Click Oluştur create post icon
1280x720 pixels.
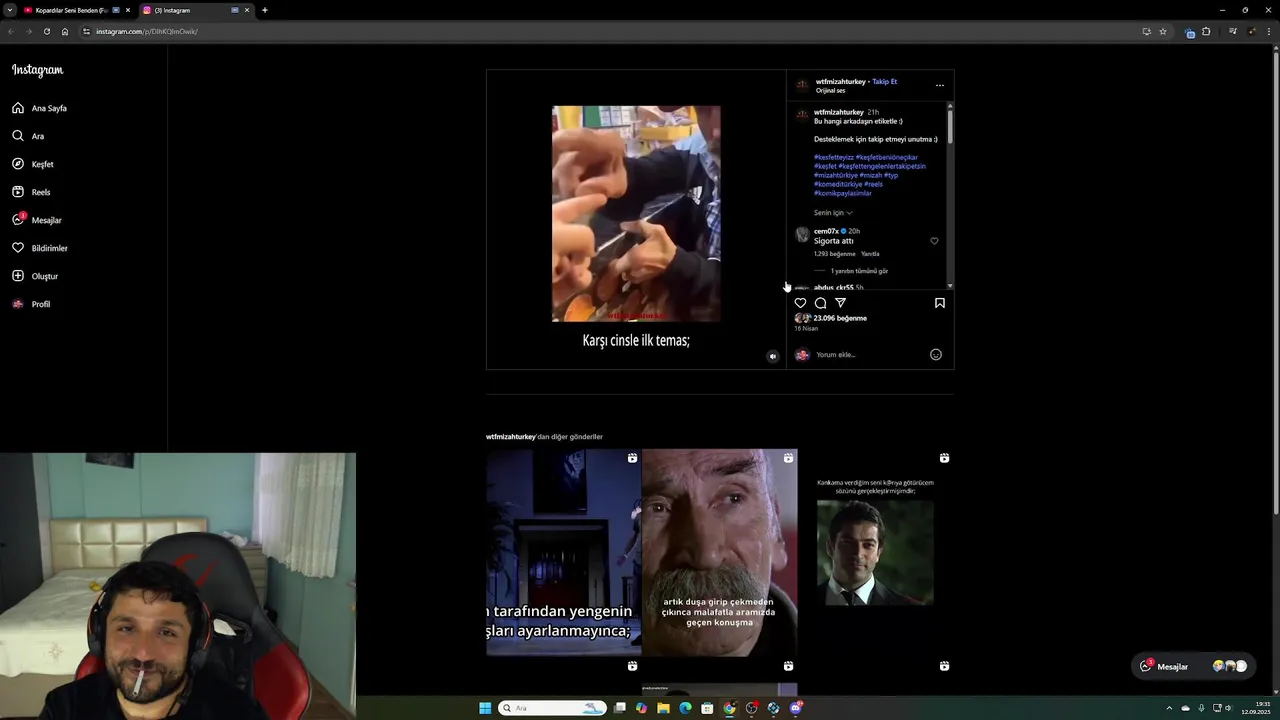click(x=18, y=276)
